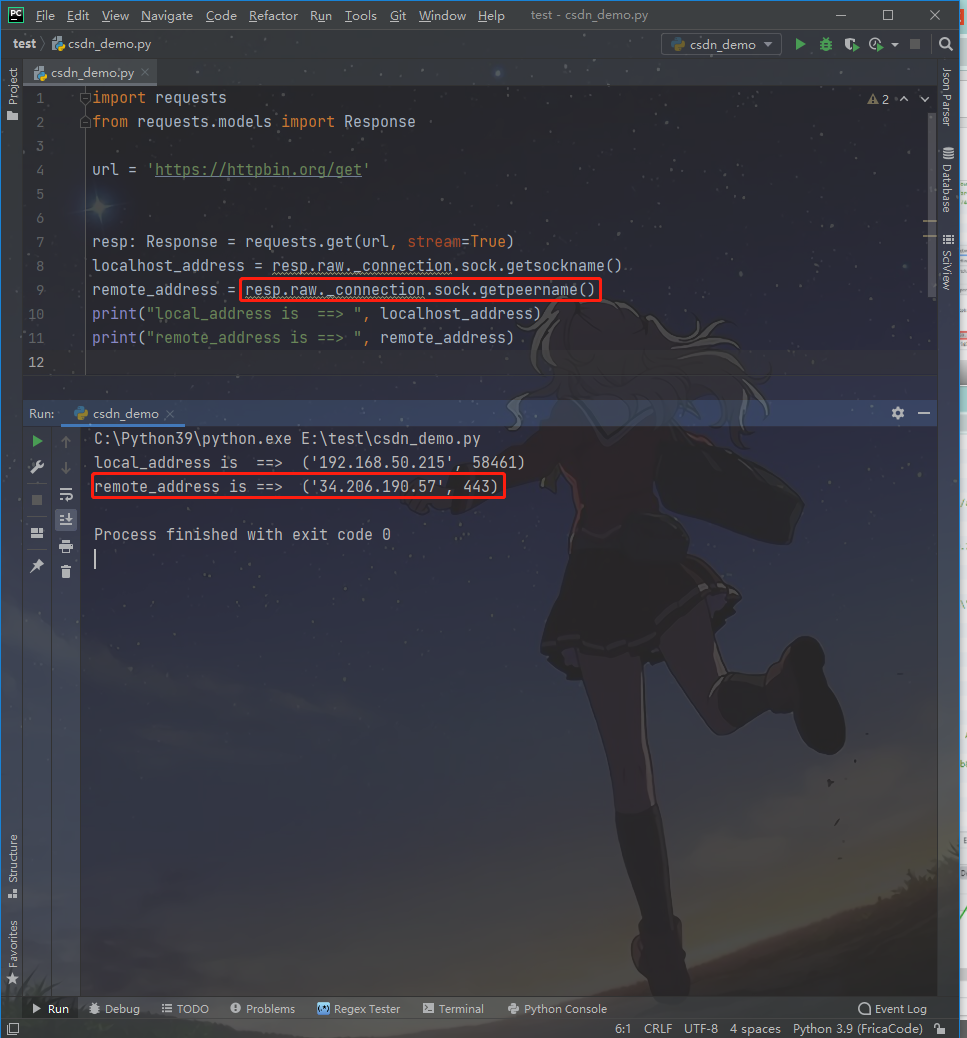
Task: Open the Git menu
Action: [398, 15]
